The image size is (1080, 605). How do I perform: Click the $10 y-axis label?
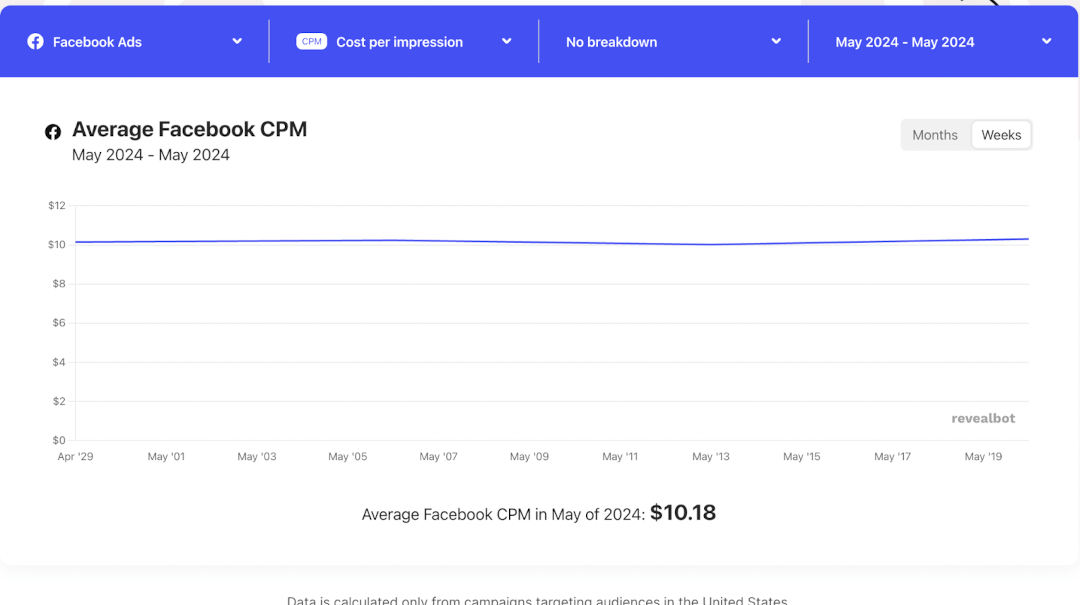tap(56, 245)
